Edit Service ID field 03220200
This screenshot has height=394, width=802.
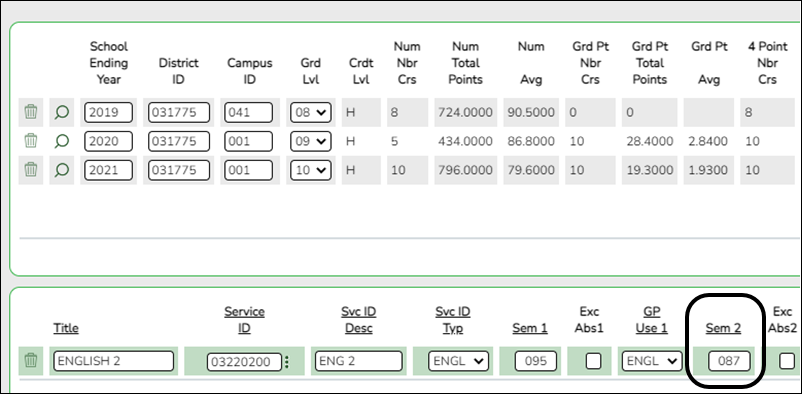(x=244, y=362)
